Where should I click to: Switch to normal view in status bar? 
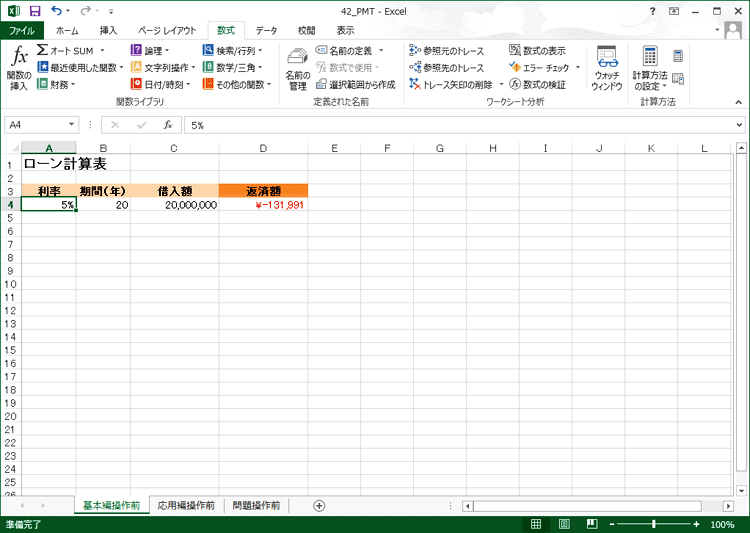click(x=536, y=524)
